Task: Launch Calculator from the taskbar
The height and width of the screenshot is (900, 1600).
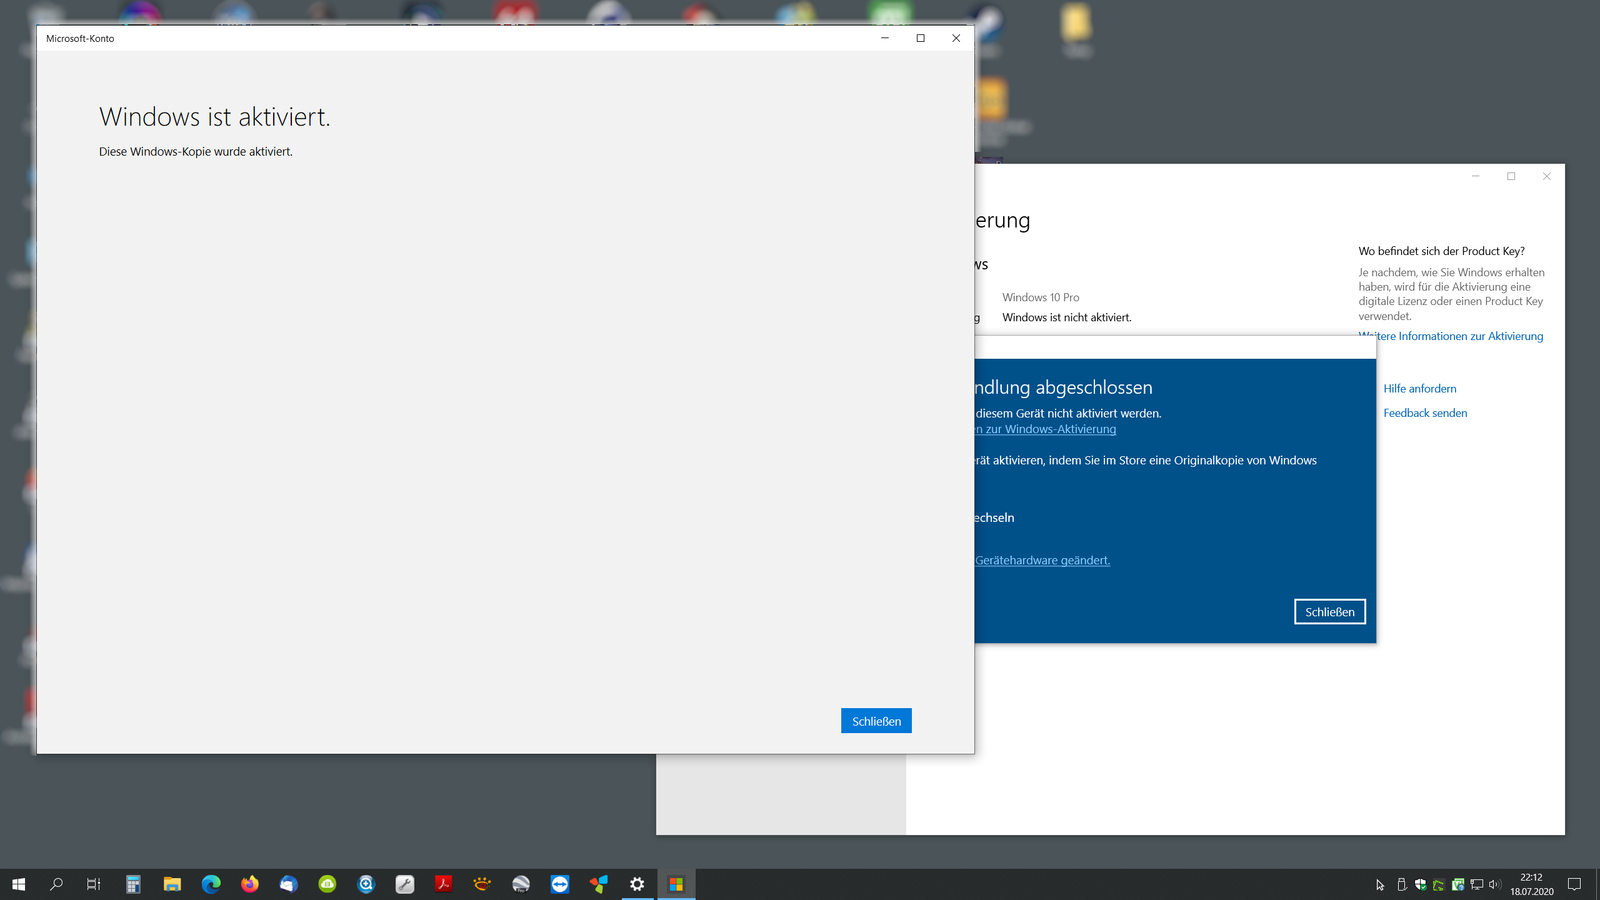Action: [133, 884]
